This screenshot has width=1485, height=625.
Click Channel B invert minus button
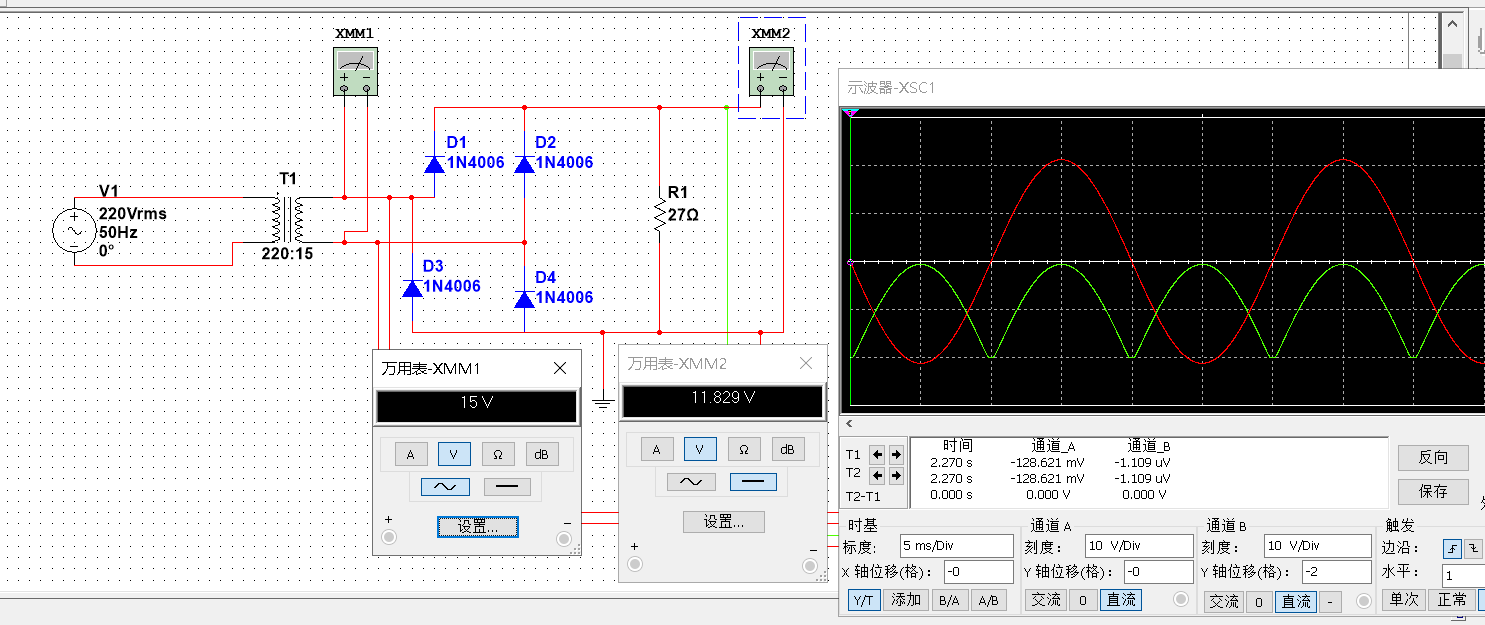pos(1330,601)
